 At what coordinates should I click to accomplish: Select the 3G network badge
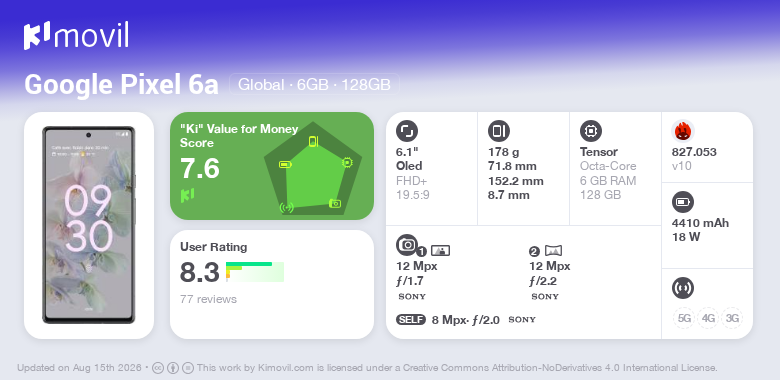[x=732, y=318]
